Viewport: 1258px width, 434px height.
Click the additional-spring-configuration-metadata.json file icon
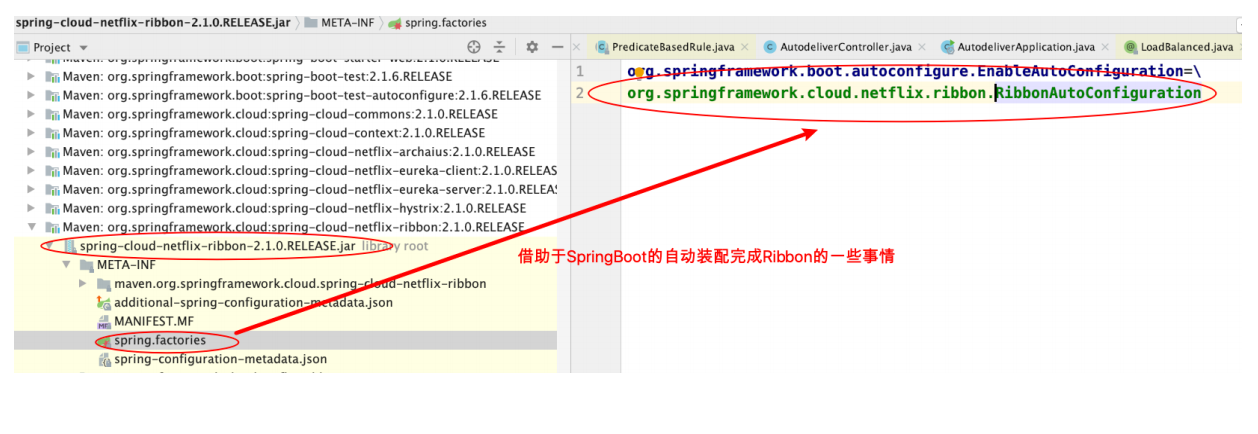[x=103, y=302]
